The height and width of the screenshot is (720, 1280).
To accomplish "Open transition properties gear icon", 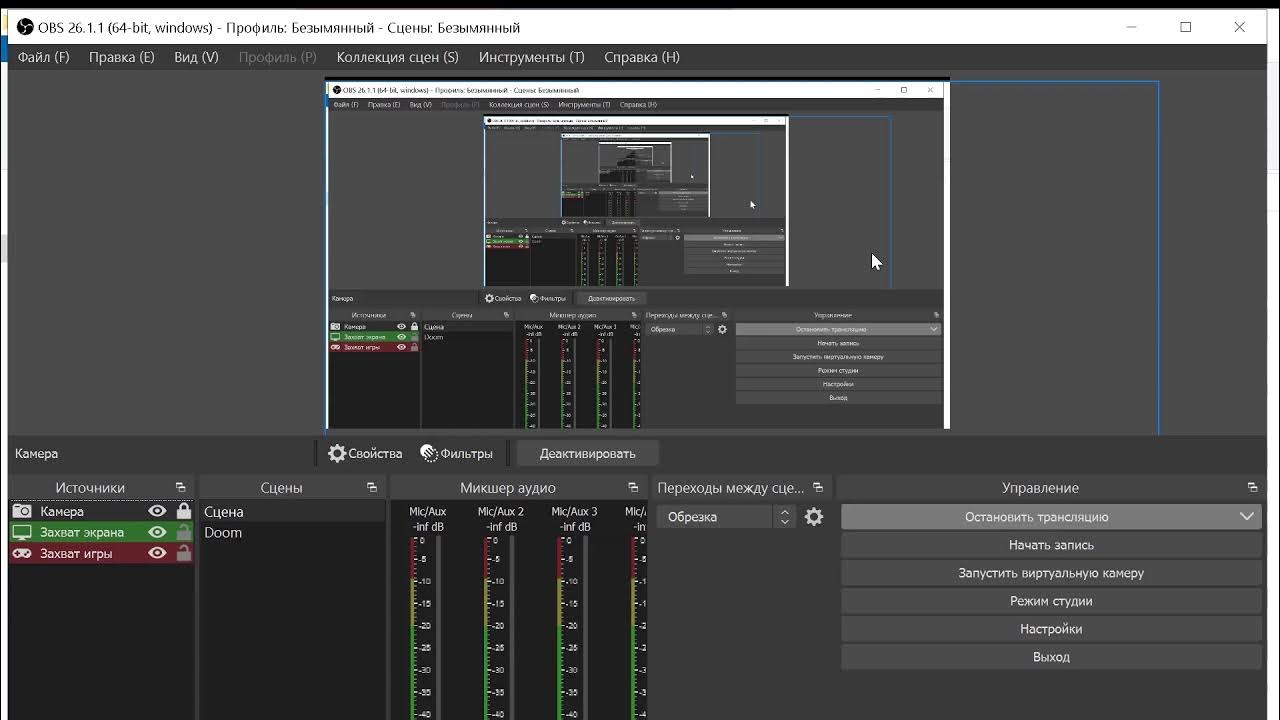I will pyautogui.click(x=814, y=517).
